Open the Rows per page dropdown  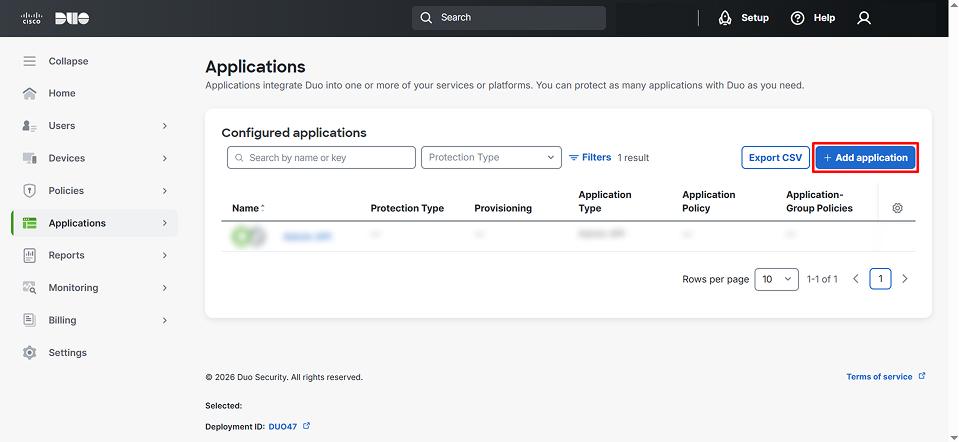[x=777, y=279]
